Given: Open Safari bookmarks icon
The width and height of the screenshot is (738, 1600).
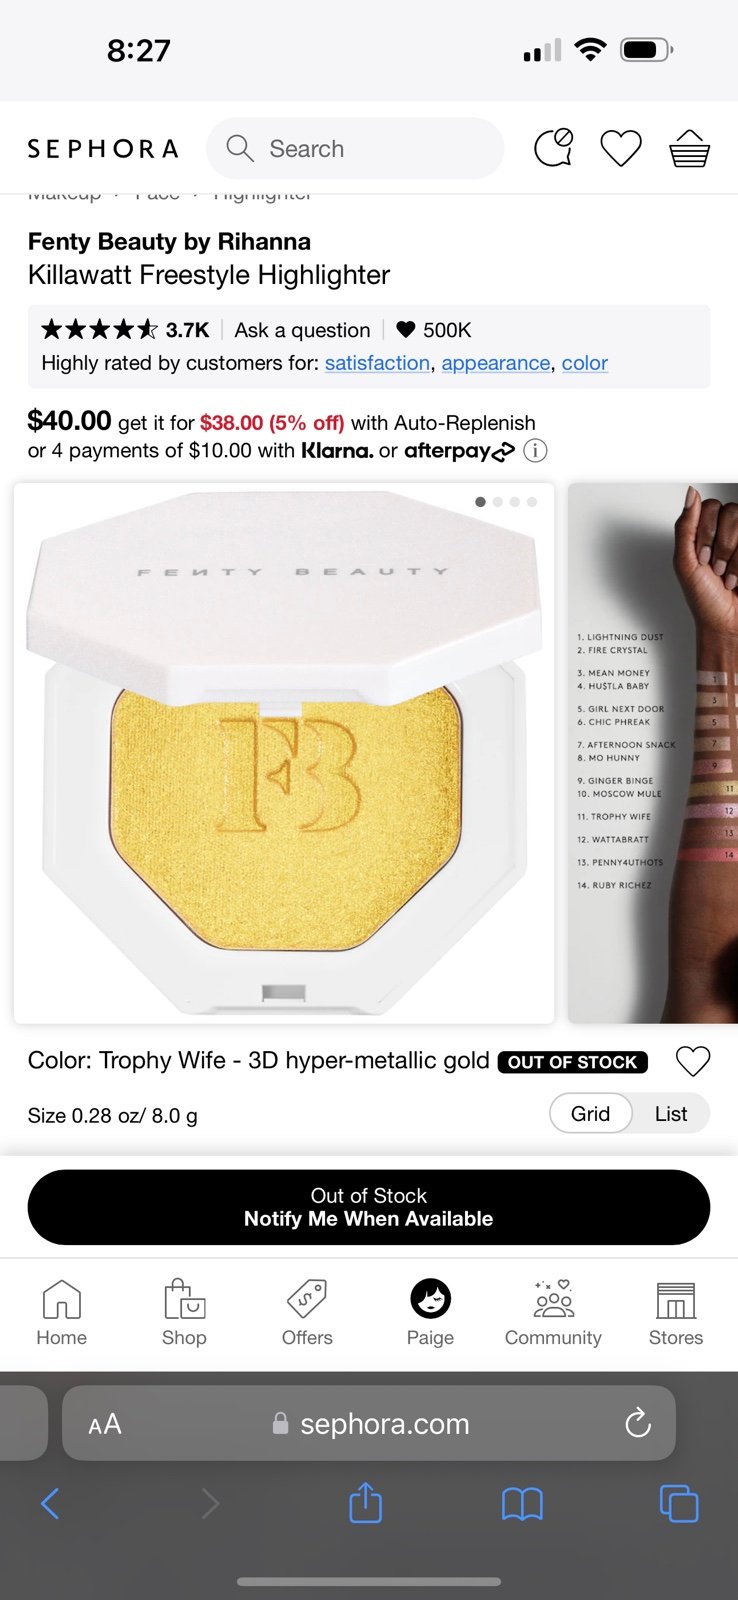Looking at the screenshot, I should click(522, 1503).
